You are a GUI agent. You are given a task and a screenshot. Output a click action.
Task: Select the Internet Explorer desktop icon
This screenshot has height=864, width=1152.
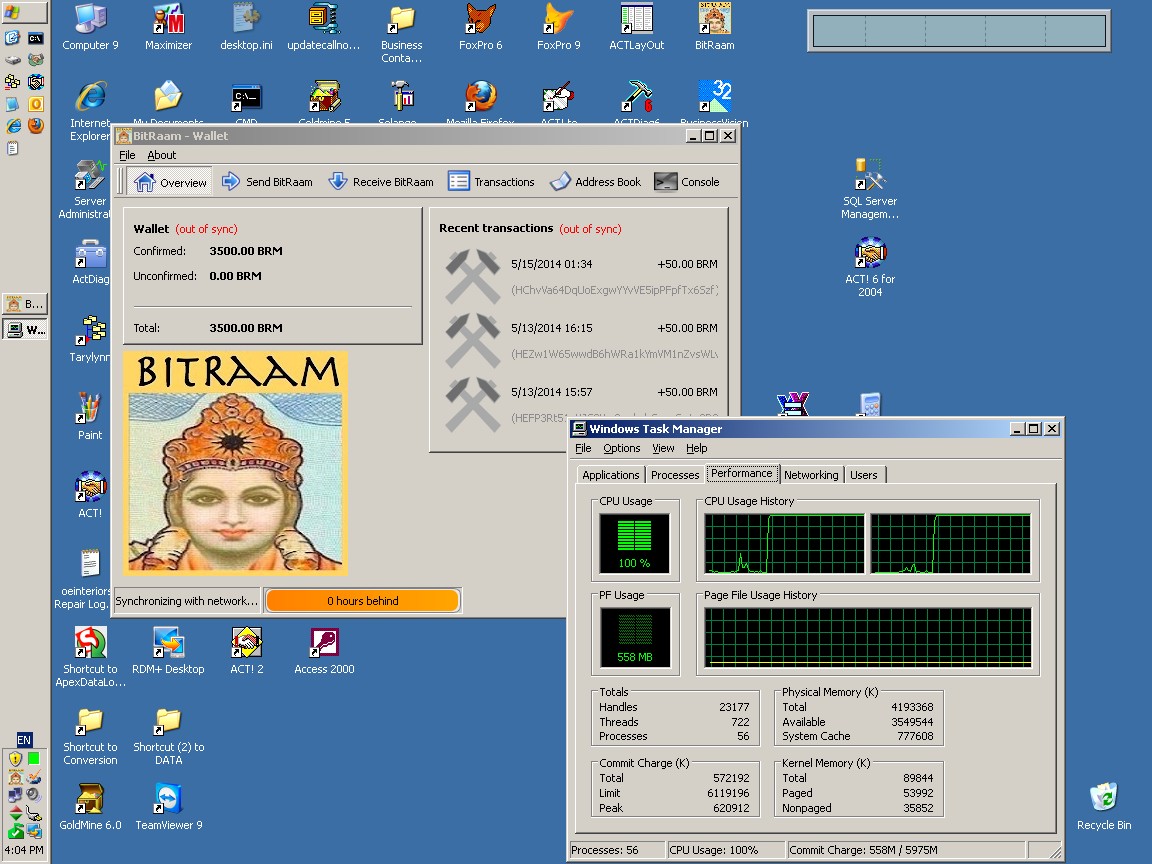coord(90,110)
